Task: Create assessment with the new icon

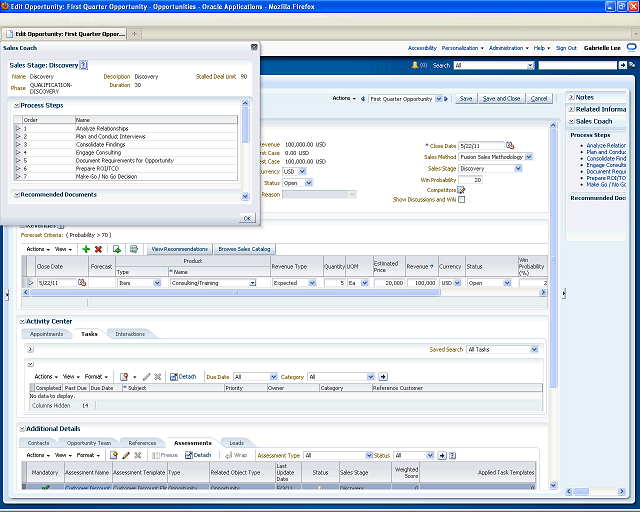Action: (x=113, y=455)
